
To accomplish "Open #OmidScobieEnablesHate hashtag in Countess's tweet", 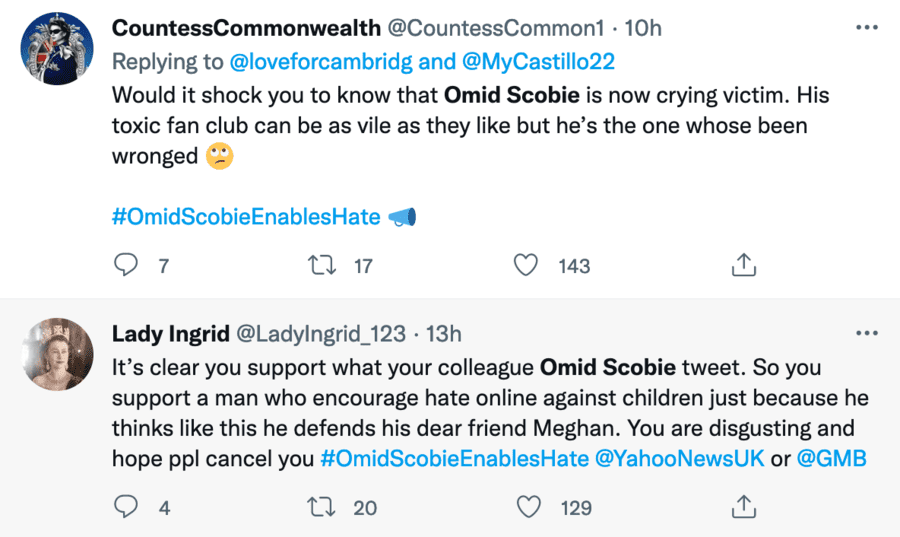I will coord(246,217).
